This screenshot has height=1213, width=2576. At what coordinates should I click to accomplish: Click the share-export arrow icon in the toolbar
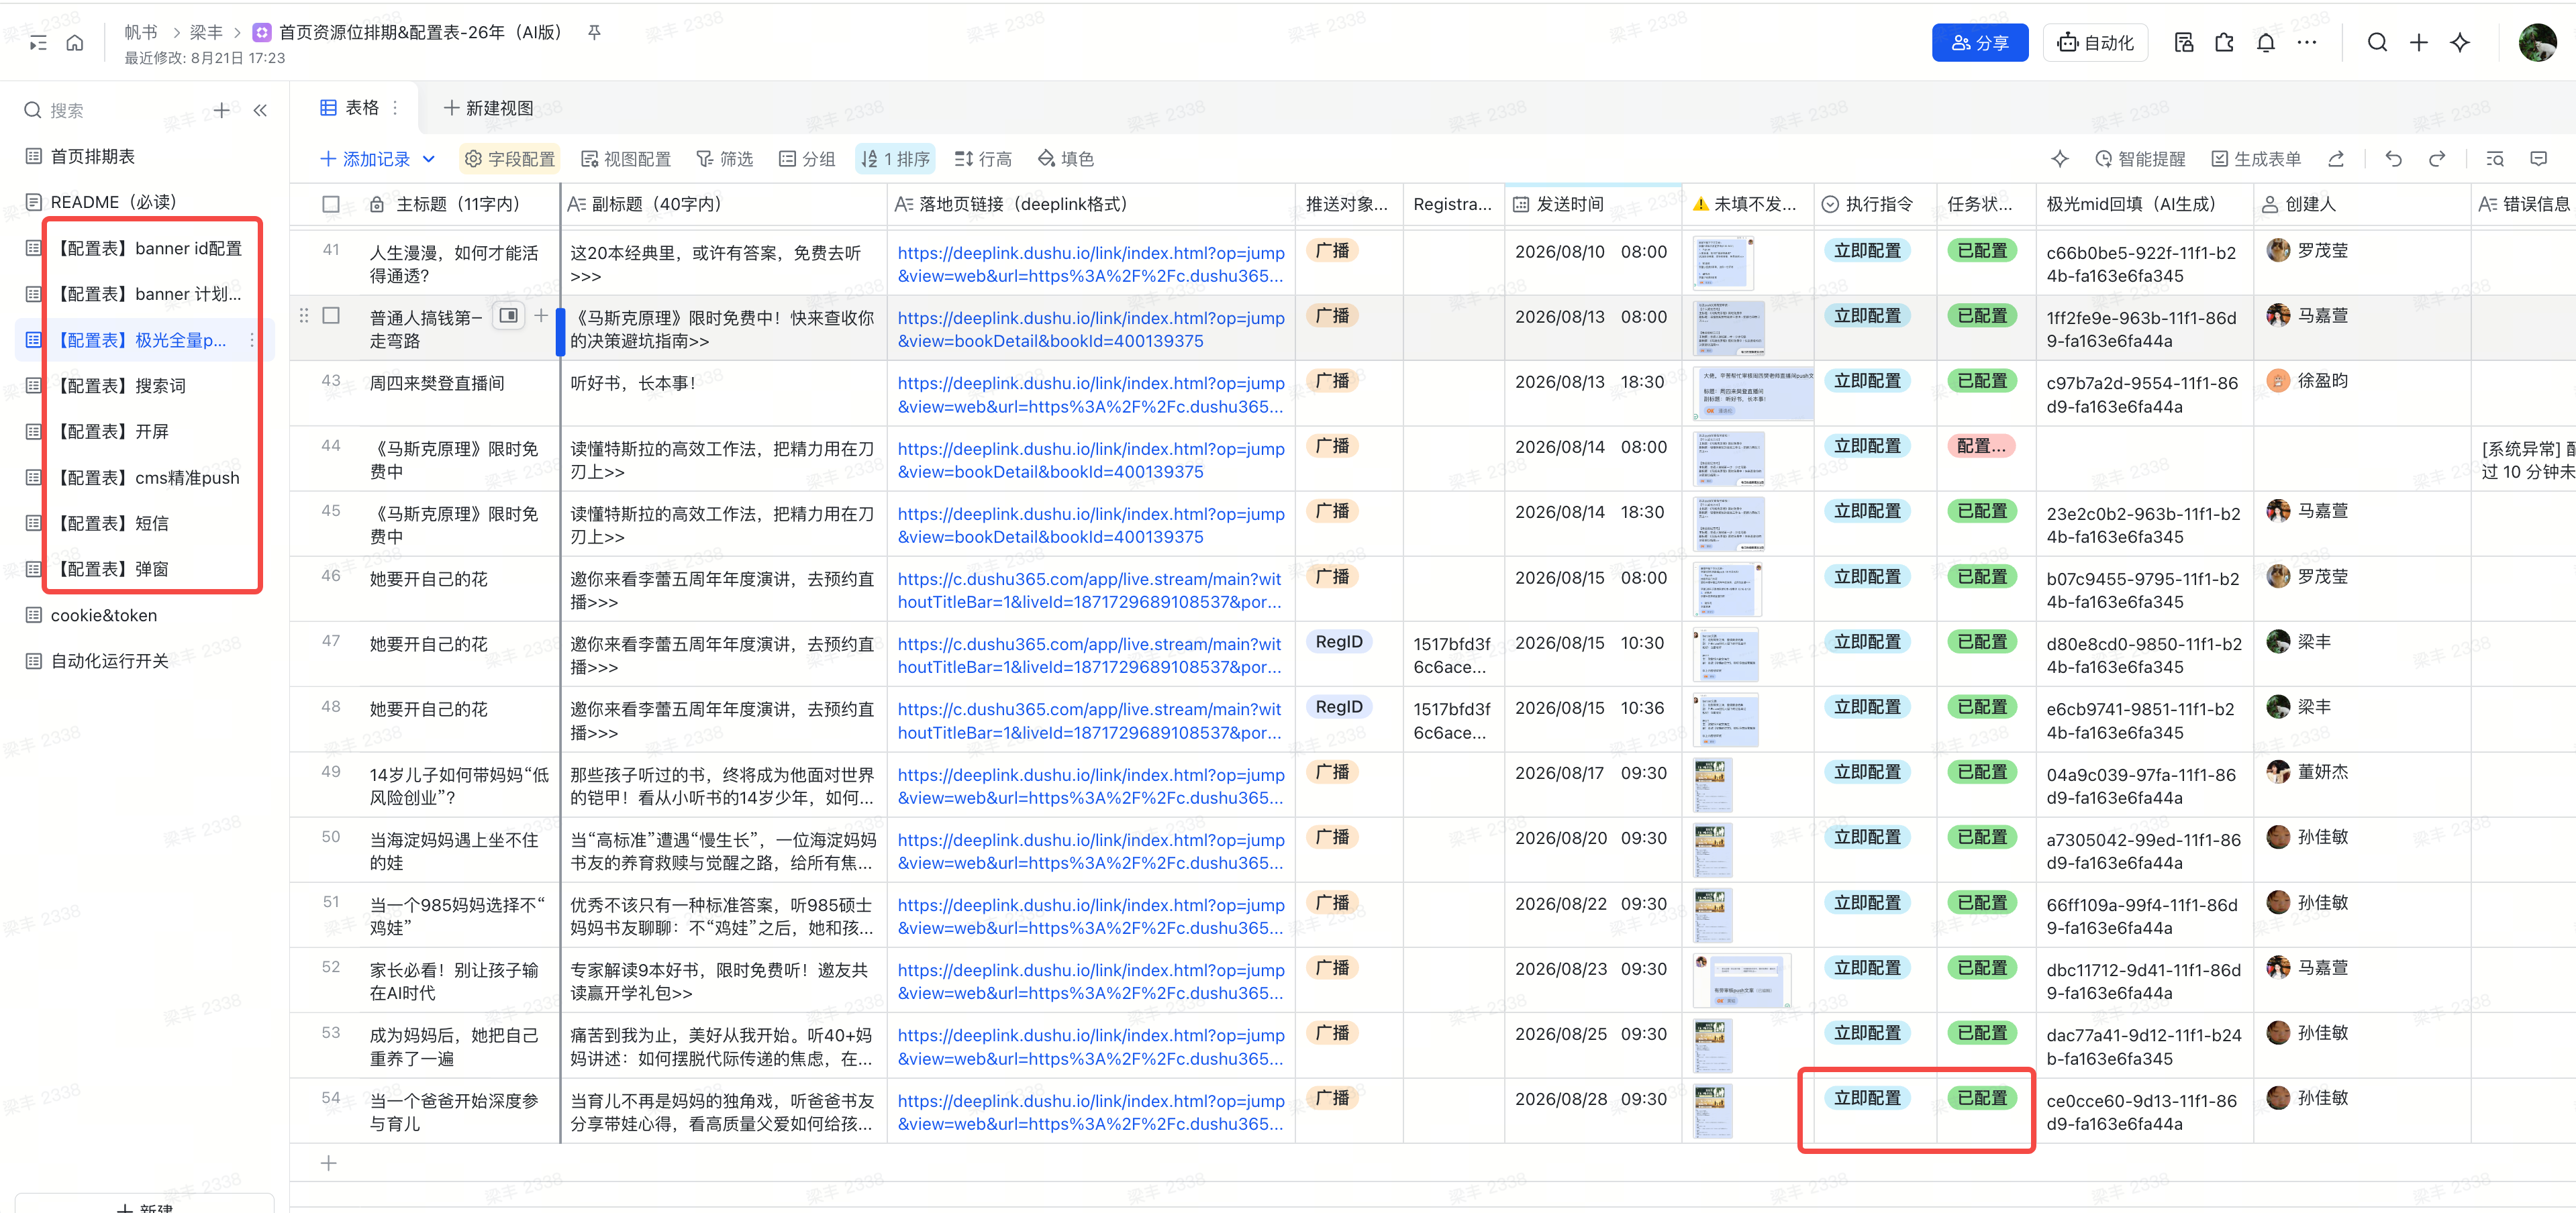tap(2336, 159)
